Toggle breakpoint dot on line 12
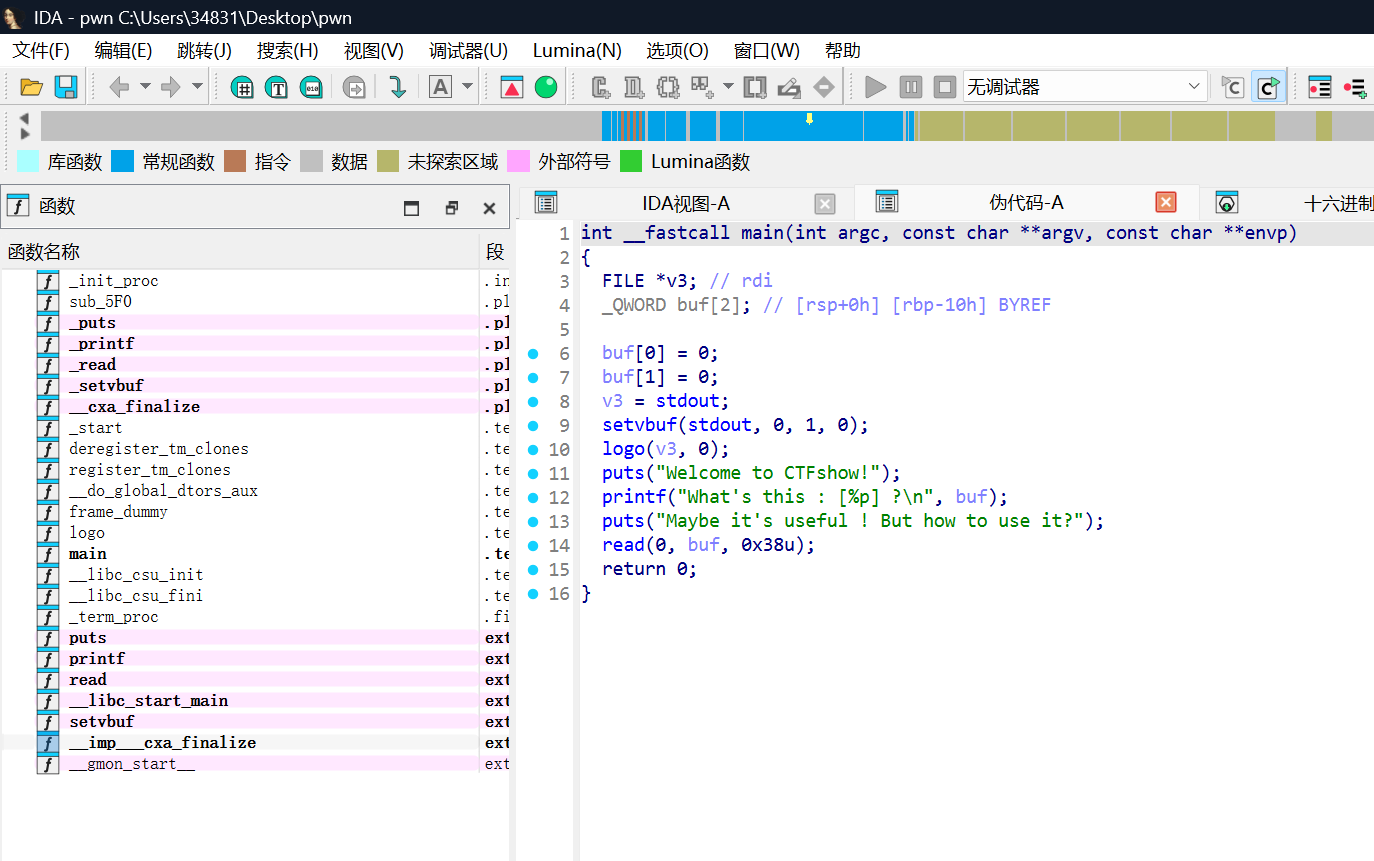 (533, 497)
